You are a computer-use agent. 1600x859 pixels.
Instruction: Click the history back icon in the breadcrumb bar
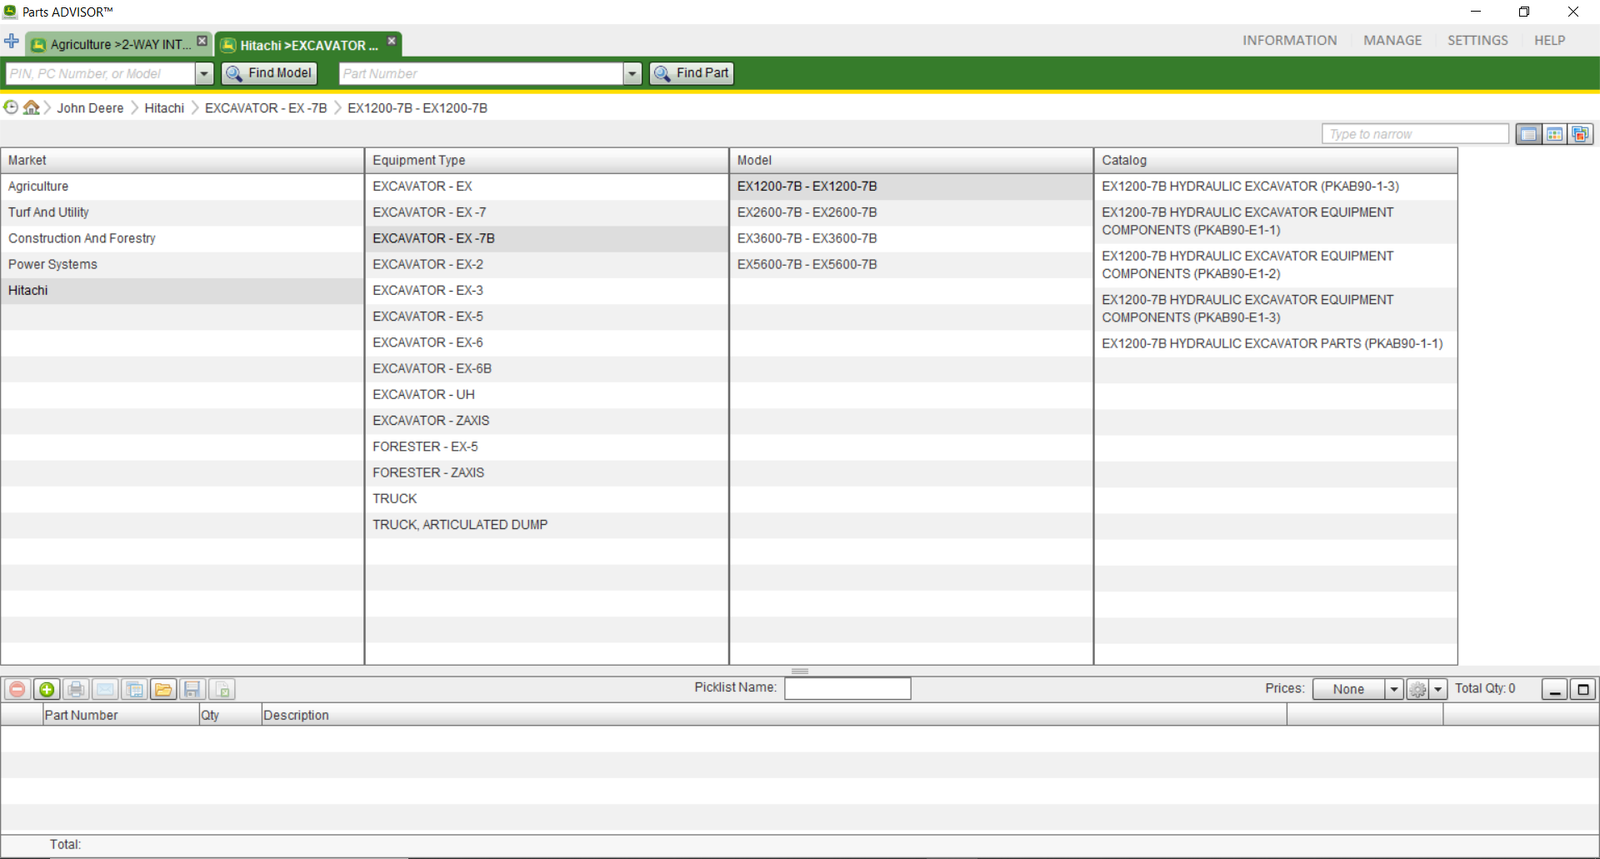[x=11, y=107]
